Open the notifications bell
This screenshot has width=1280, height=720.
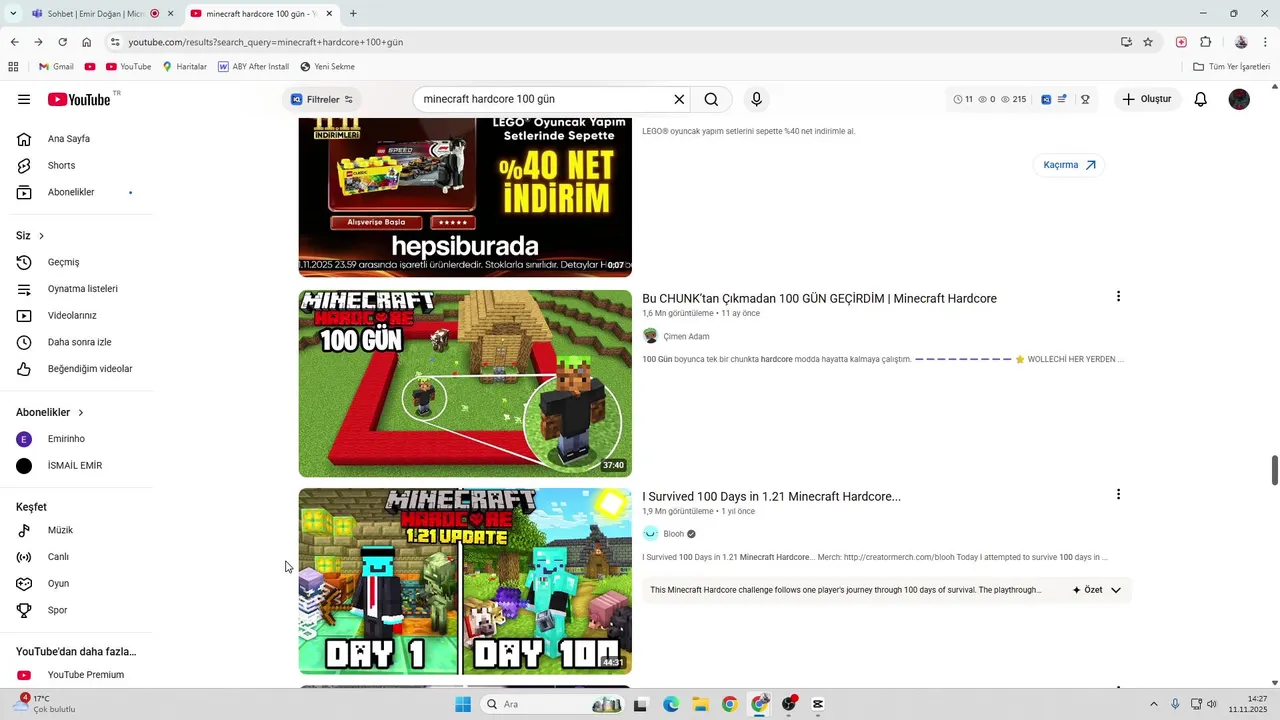pyautogui.click(x=1201, y=99)
